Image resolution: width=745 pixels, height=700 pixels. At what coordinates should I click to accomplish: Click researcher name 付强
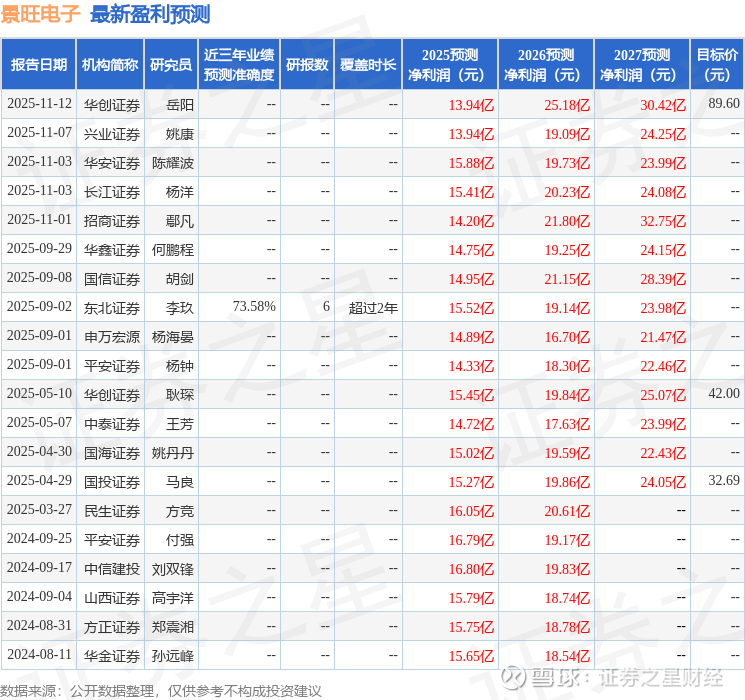pos(180,540)
